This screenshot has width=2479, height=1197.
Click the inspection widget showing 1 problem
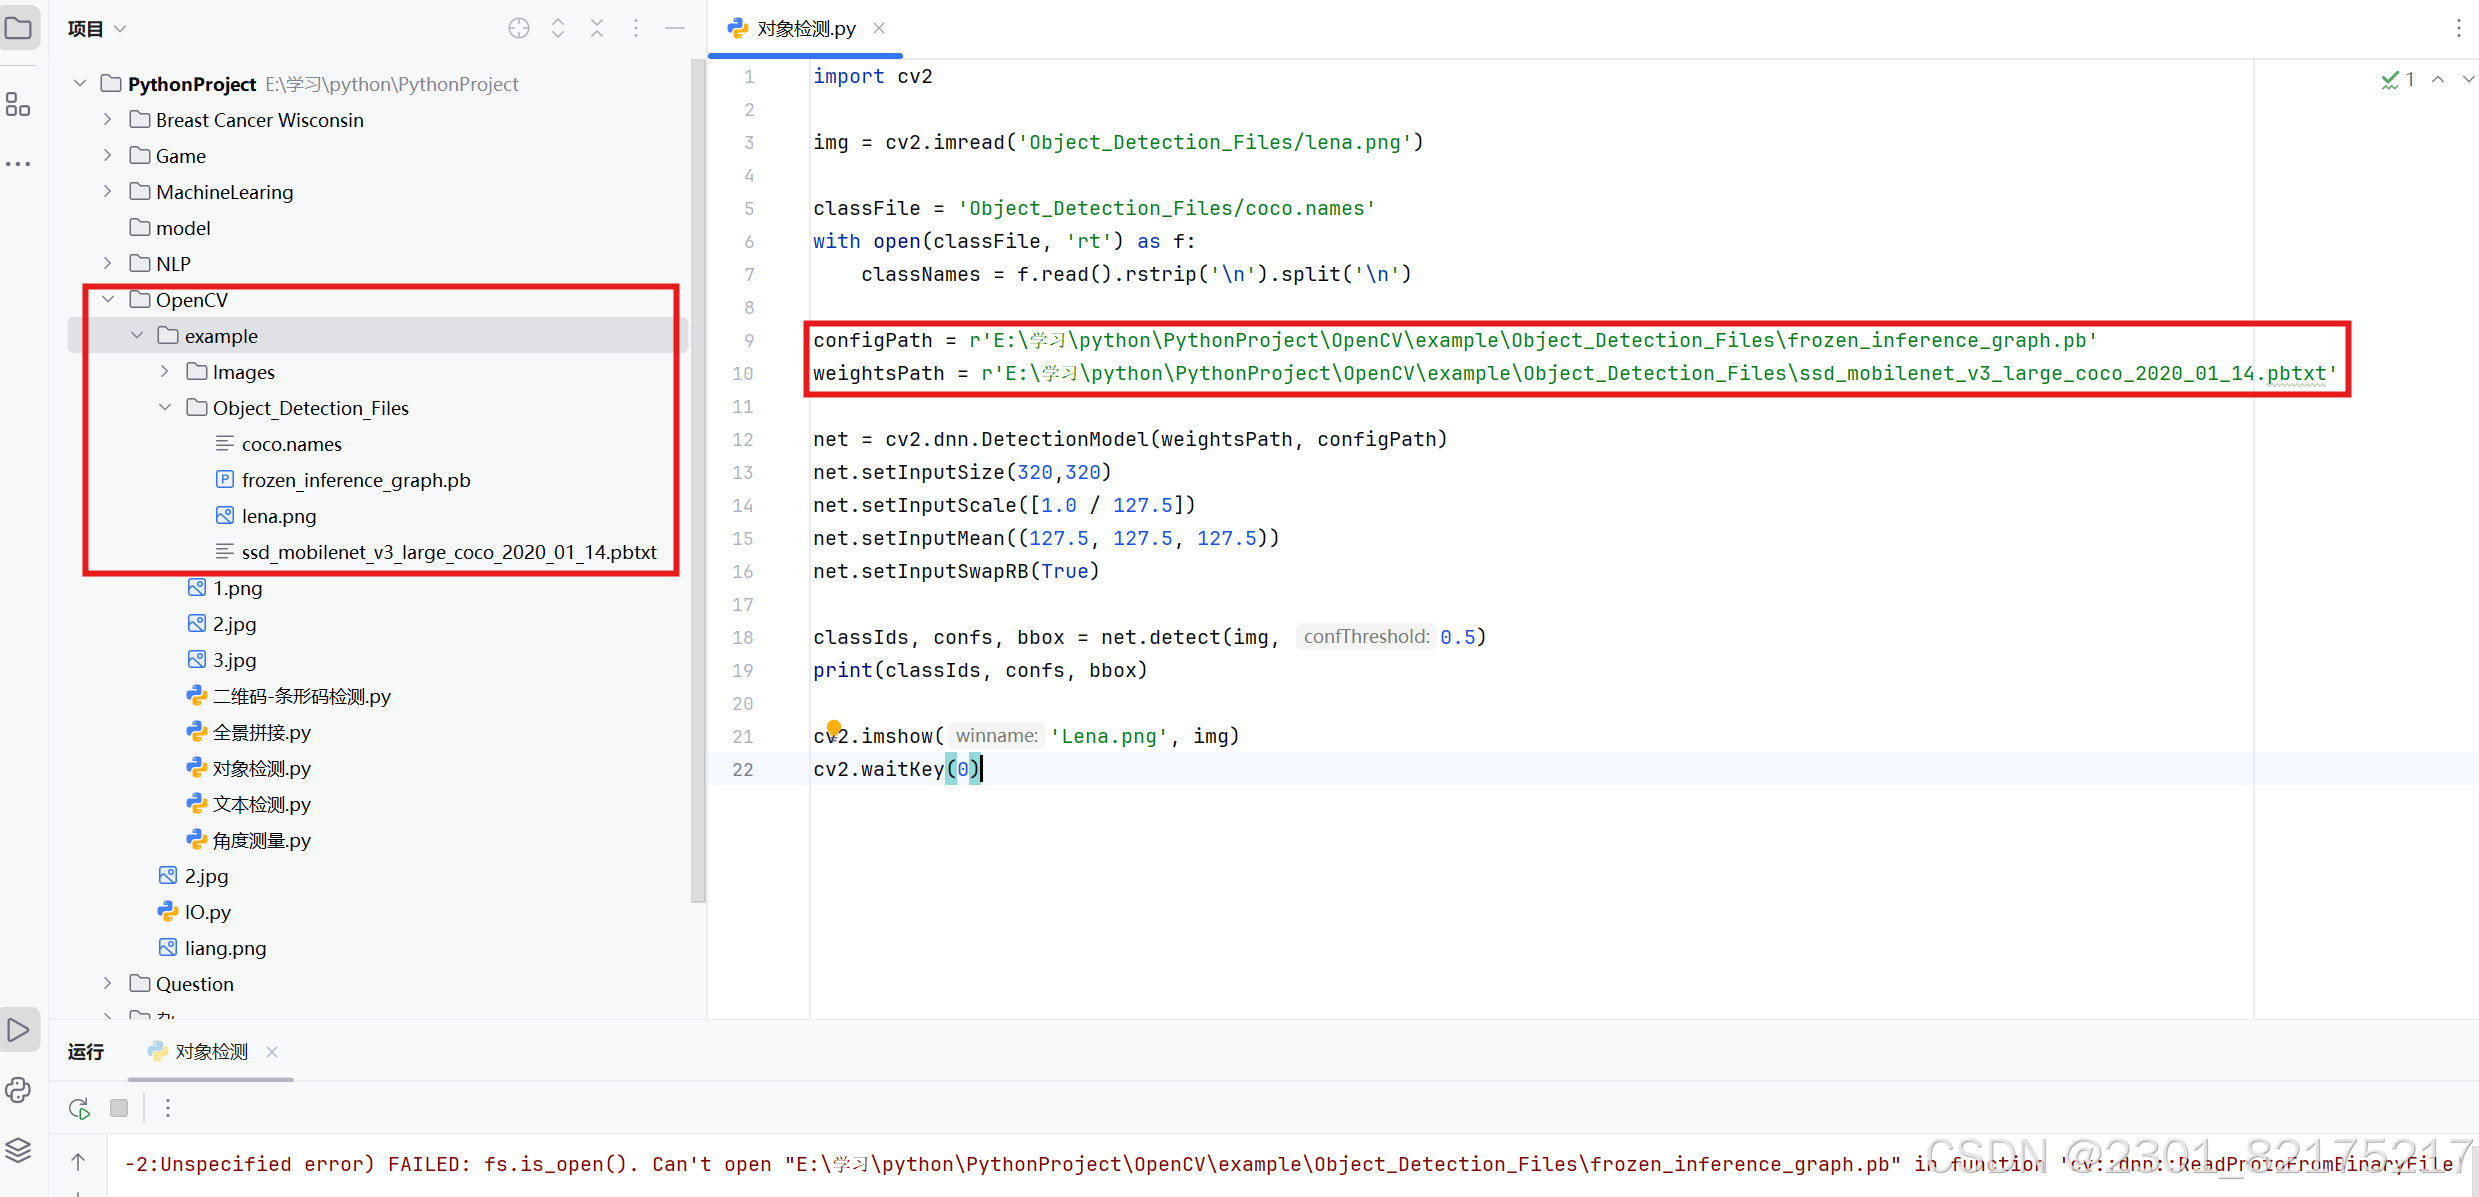(x=2398, y=80)
